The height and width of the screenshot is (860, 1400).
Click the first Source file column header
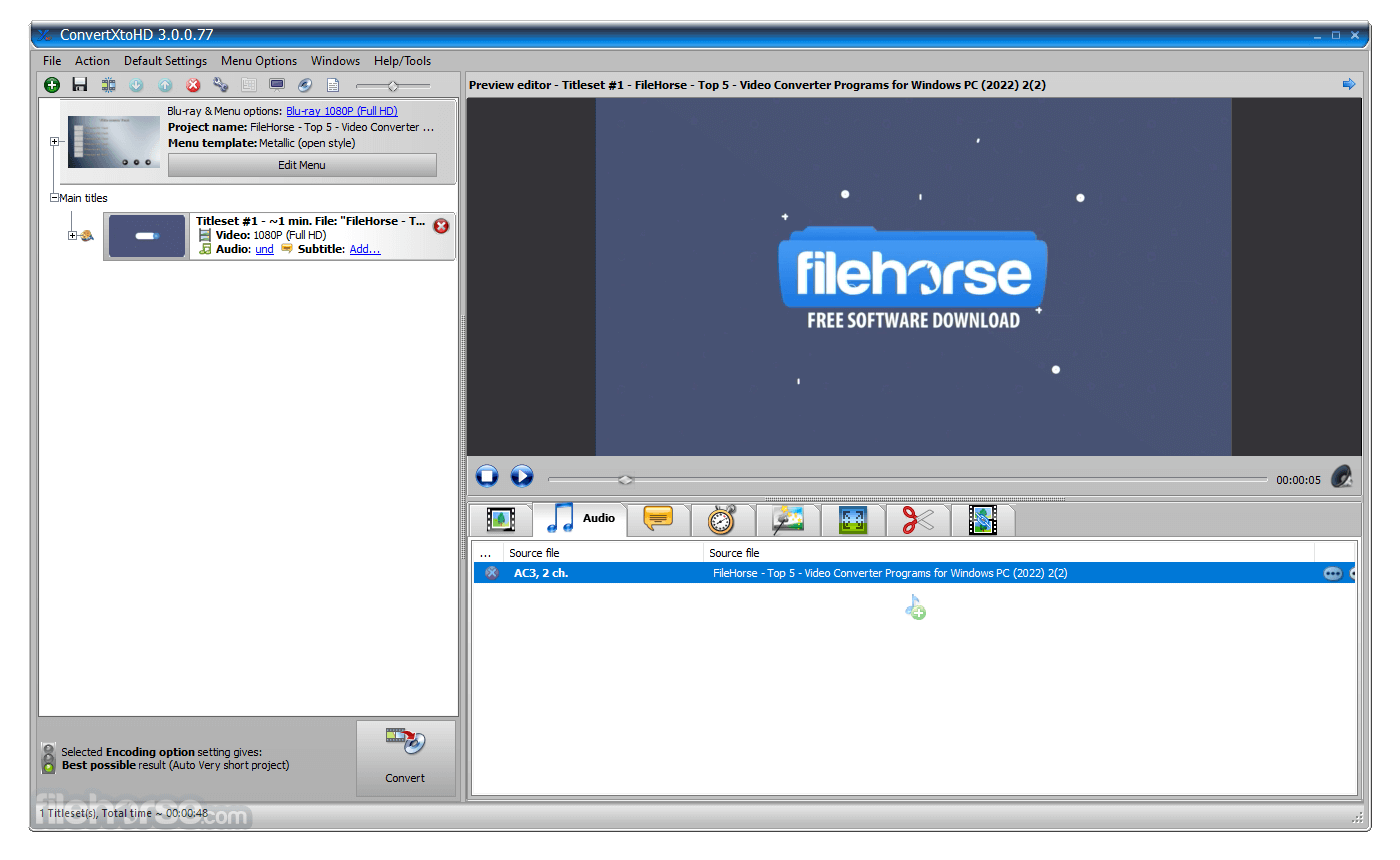[x=603, y=553]
